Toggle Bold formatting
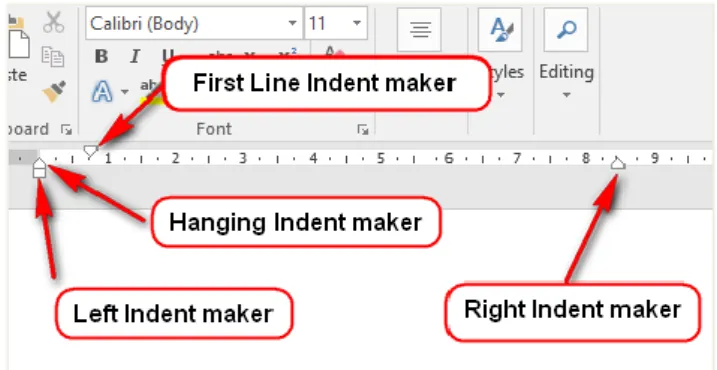This screenshot has width=717, height=370. click(x=101, y=57)
